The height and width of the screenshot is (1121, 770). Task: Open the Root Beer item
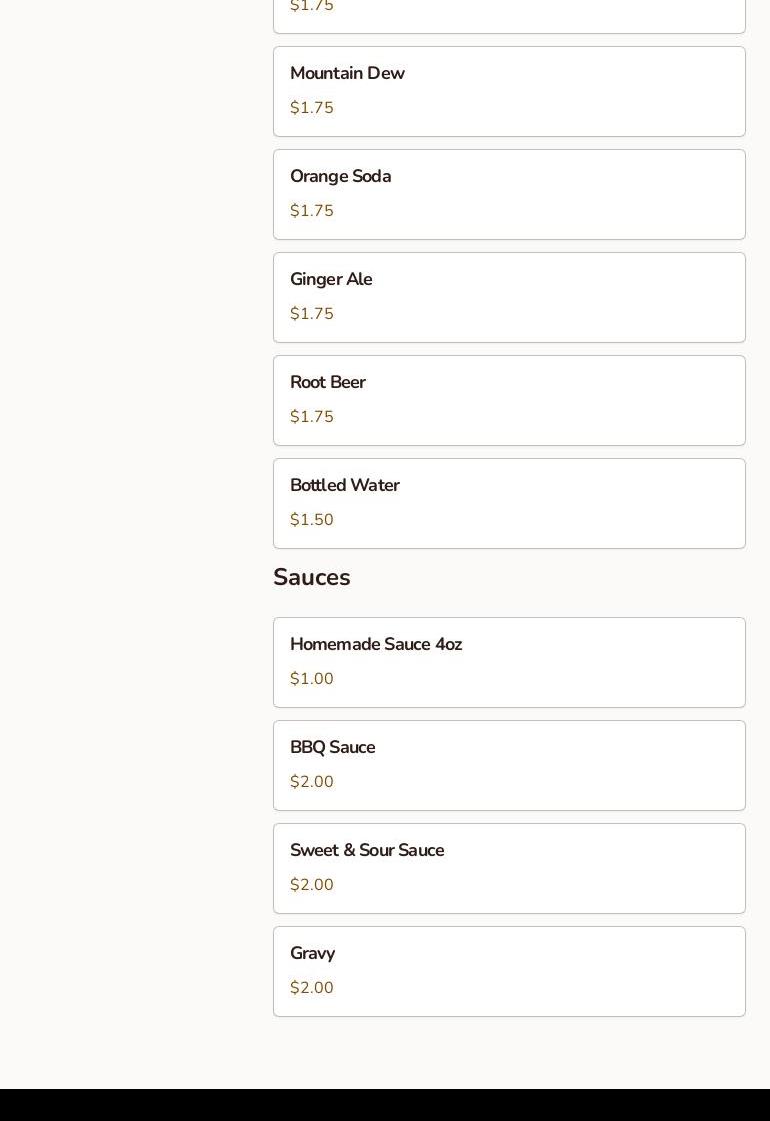(x=508, y=400)
